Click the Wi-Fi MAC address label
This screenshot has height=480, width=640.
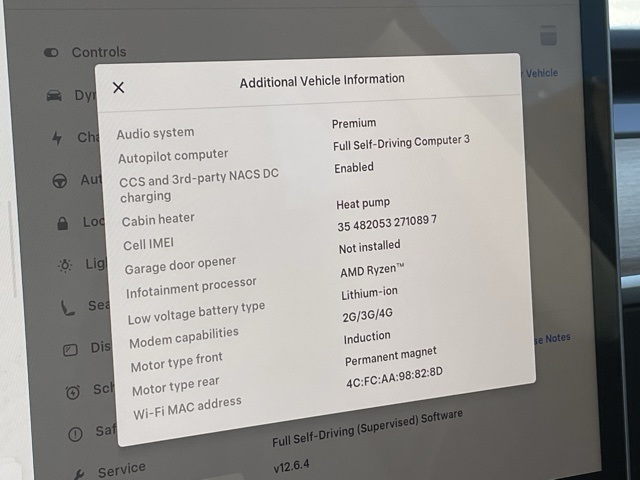187,408
